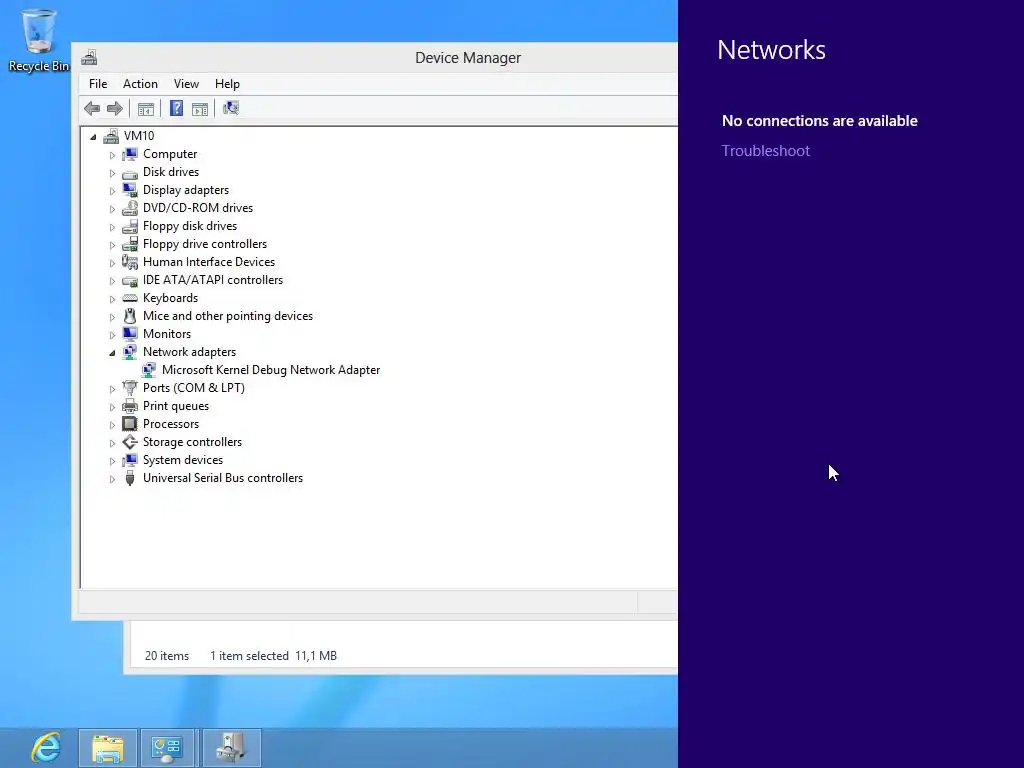Click the Back arrow in the Device Manager toolbar
This screenshot has height=768, width=1024.
coord(92,108)
